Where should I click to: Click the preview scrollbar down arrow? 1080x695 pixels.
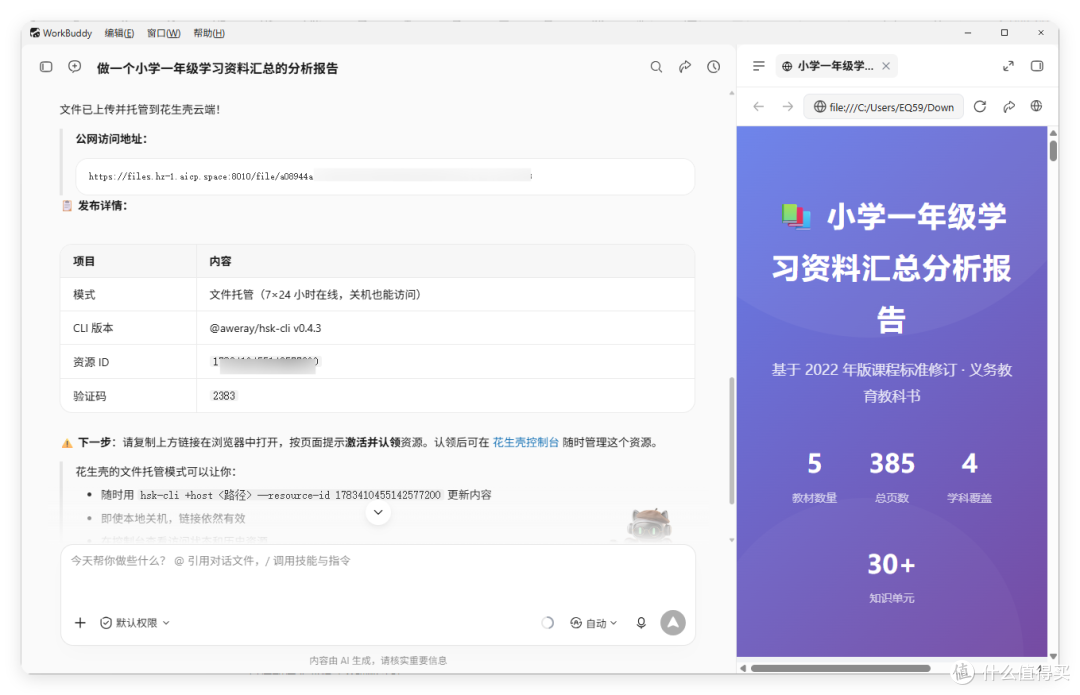pyautogui.click(x=1053, y=656)
